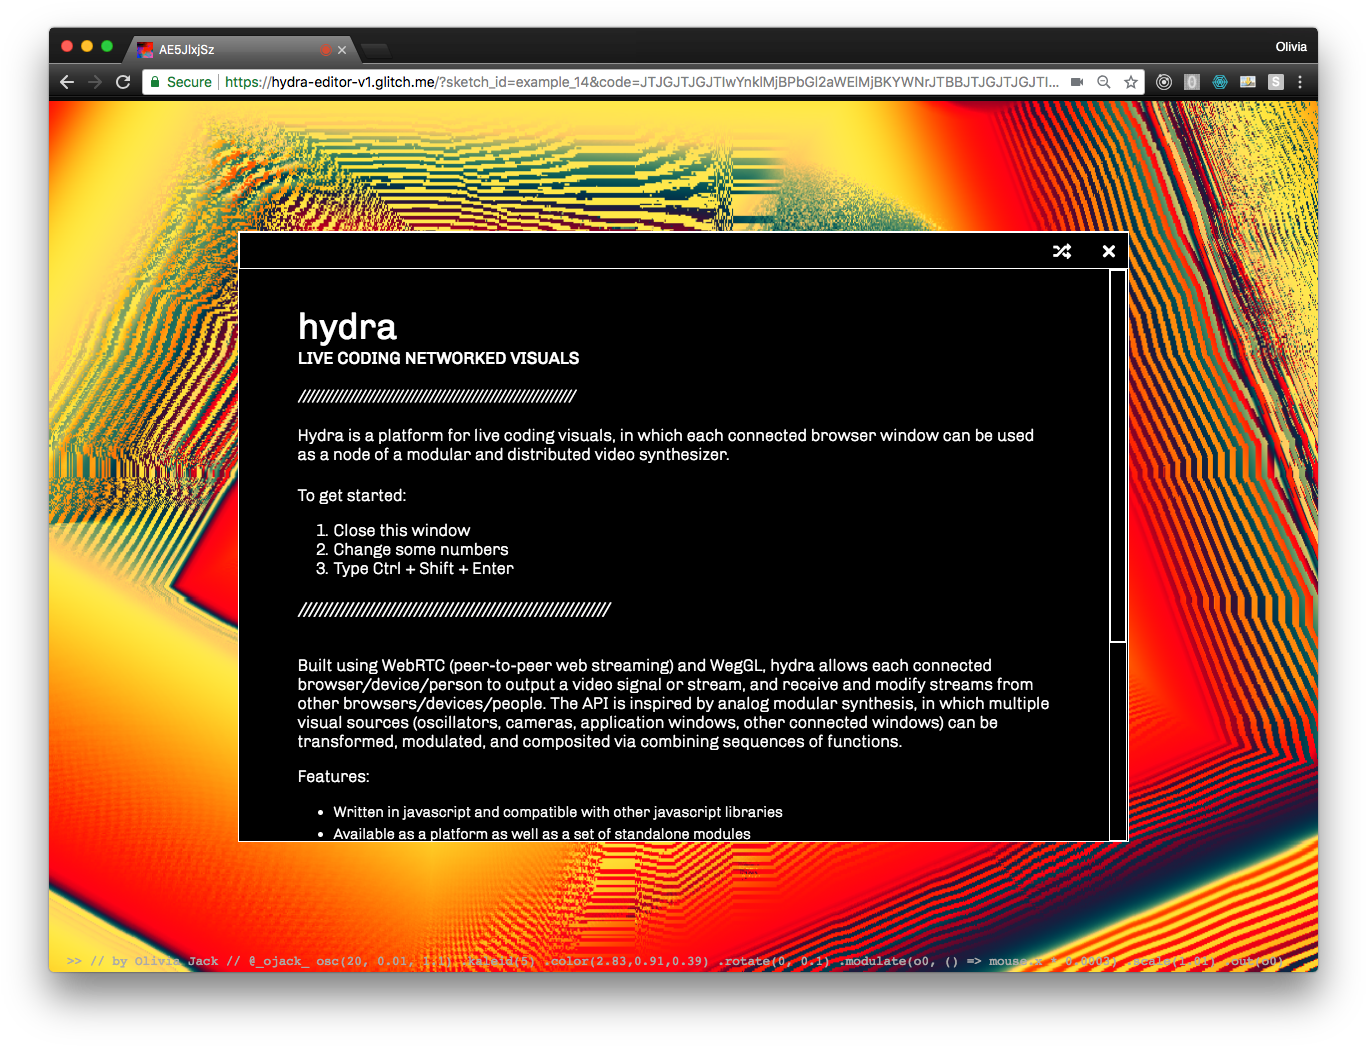Click the tab favicon of AE5JlxjSz

(145, 50)
